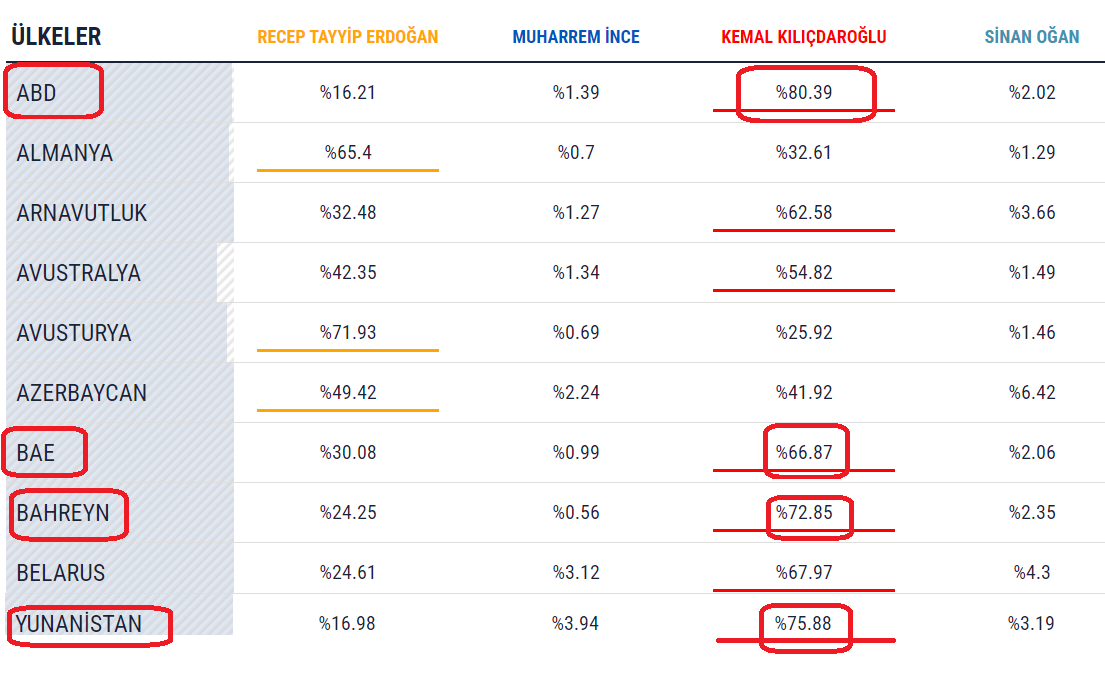1105x679 pixels.
Task: Select the Recep Tayyip Erdoğan column header
Action: click(x=347, y=37)
